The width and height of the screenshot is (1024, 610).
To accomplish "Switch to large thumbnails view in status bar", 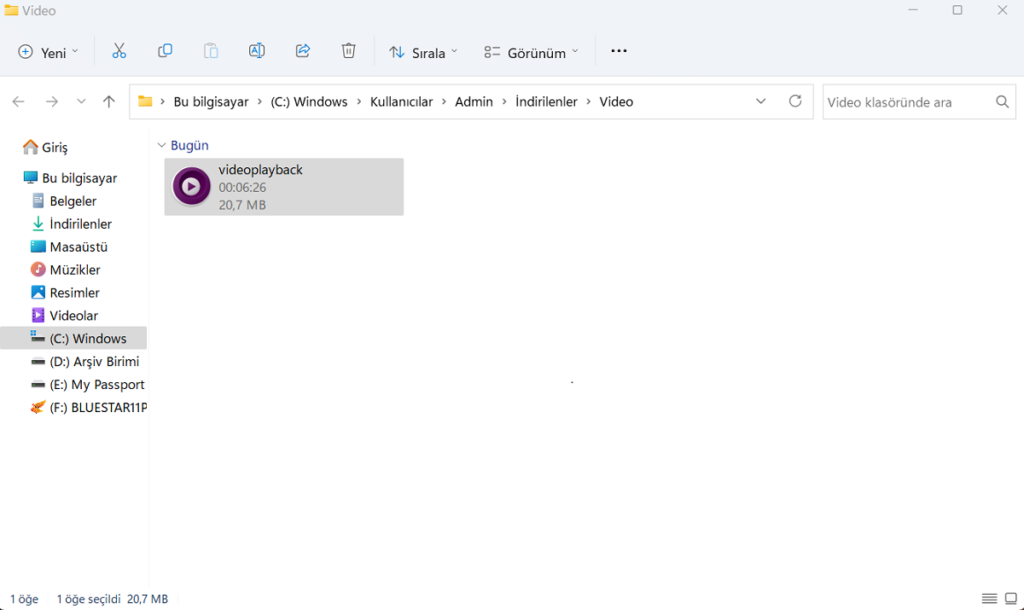I will coord(1010,598).
